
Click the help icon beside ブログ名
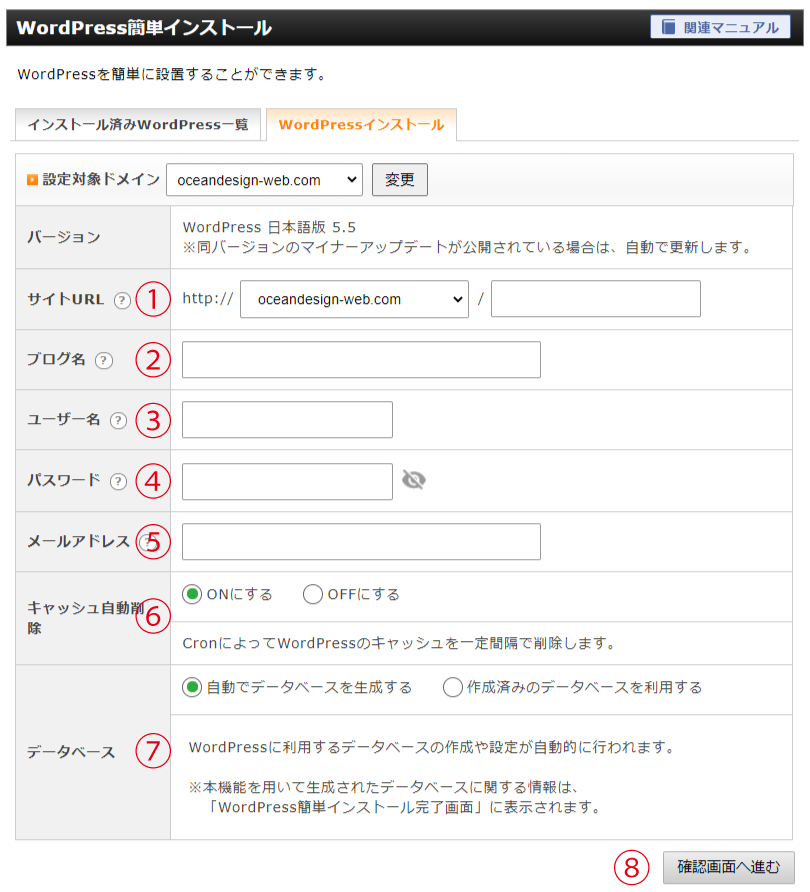point(104,360)
